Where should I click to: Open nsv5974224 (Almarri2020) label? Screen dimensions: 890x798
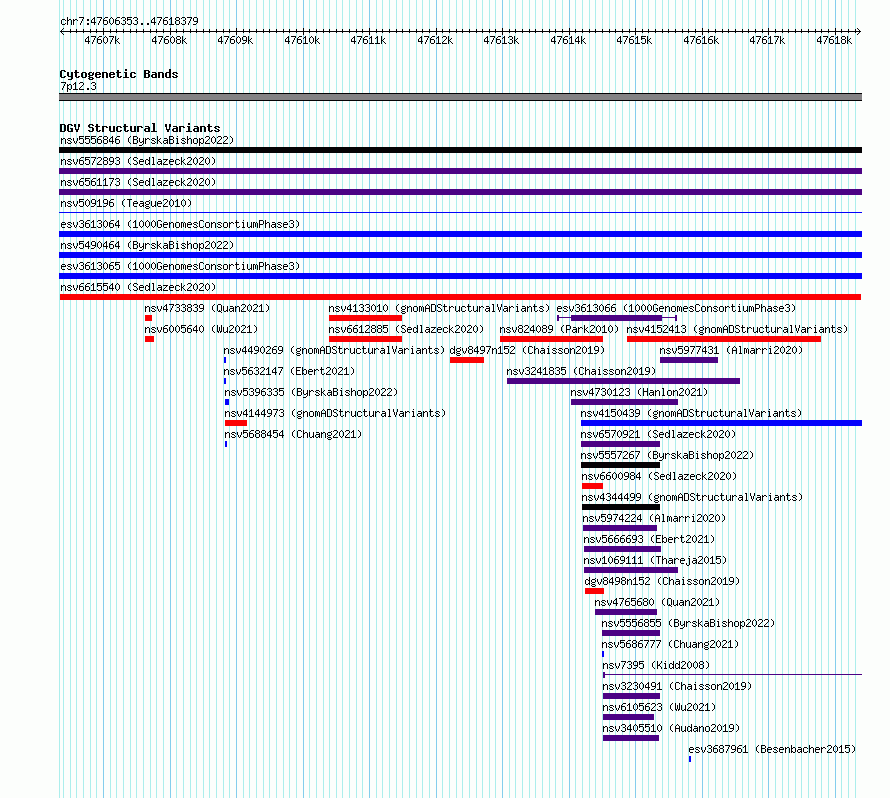pyautogui.click(x=654, y=518)
